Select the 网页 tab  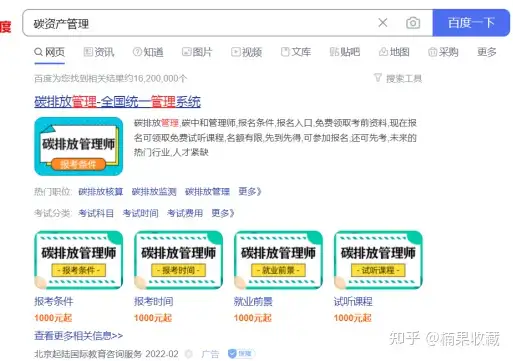pos(50,52)
